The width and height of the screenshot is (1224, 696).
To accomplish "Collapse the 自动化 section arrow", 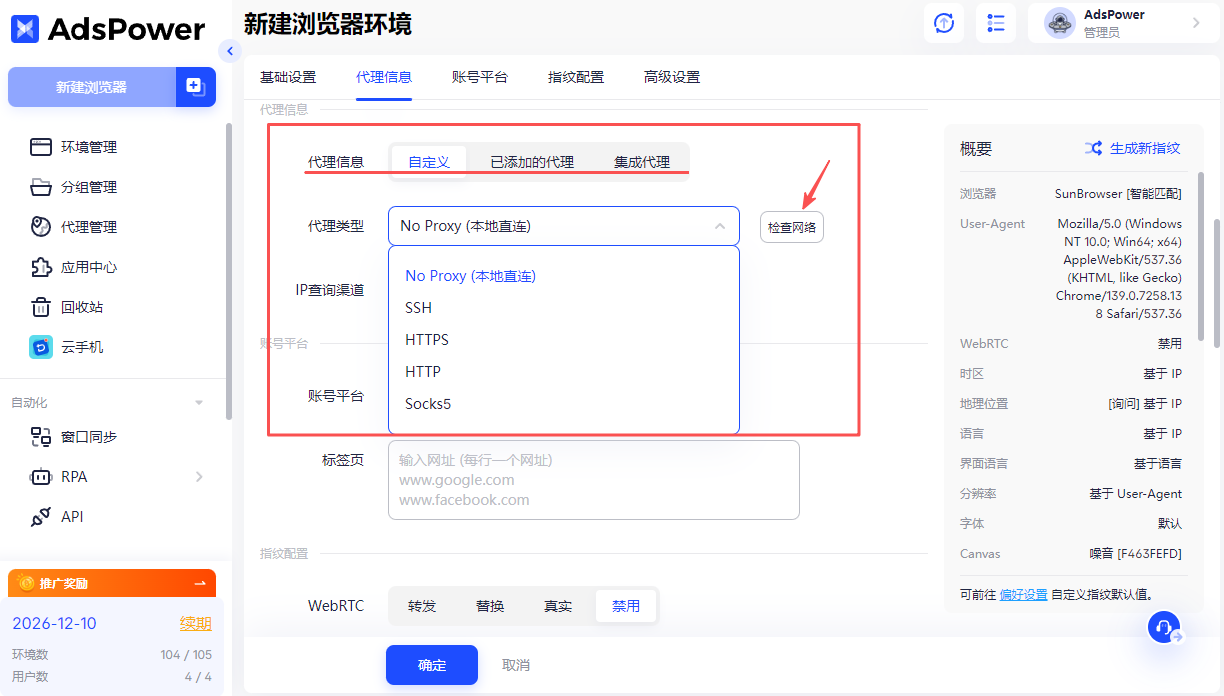I will pyautogui.click(x=199, y=403).
